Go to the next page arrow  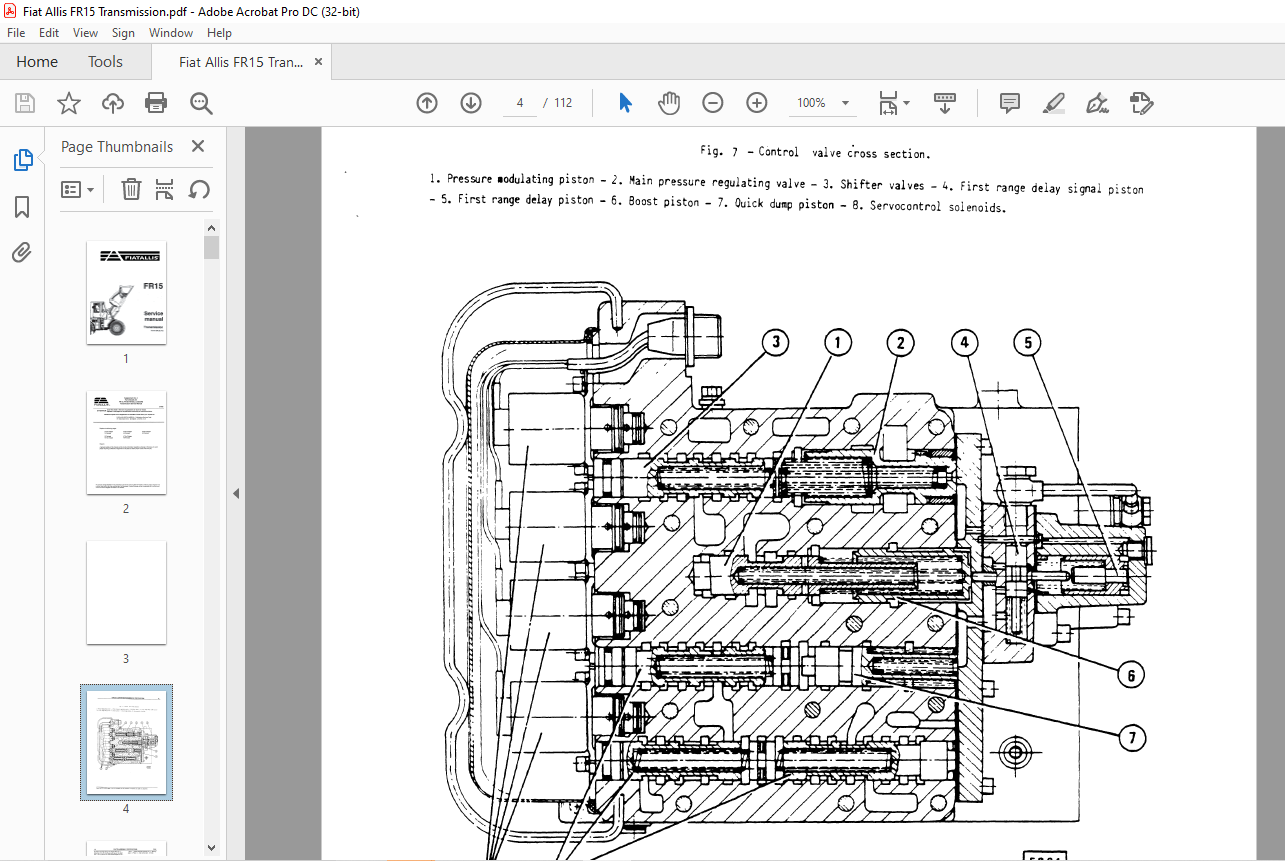coord(471,103)
